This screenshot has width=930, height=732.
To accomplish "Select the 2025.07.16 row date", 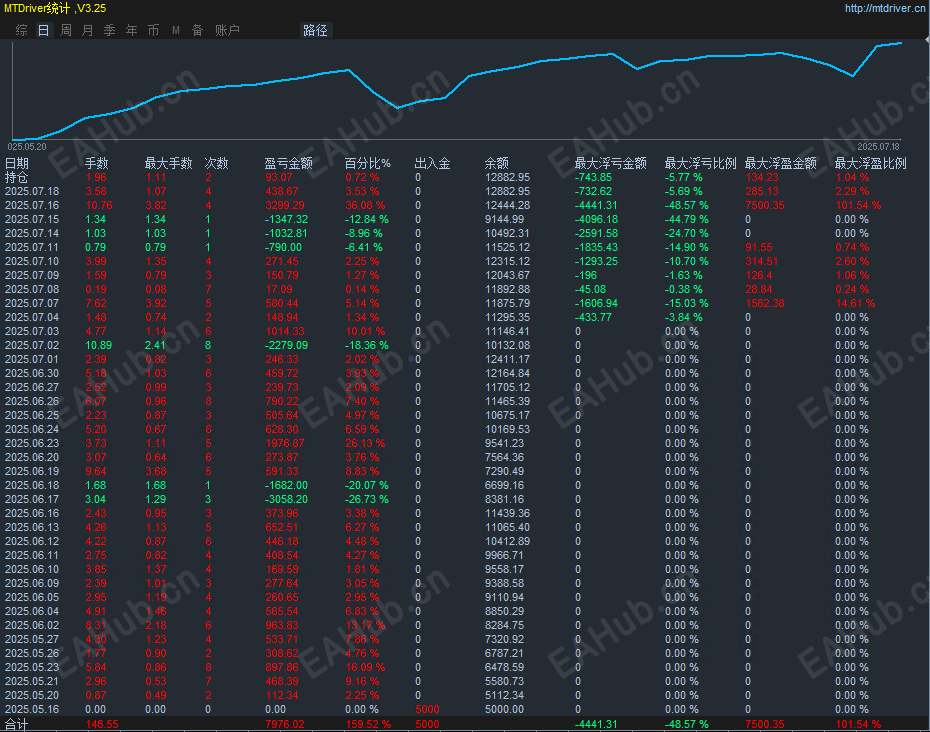I will 32,205.
